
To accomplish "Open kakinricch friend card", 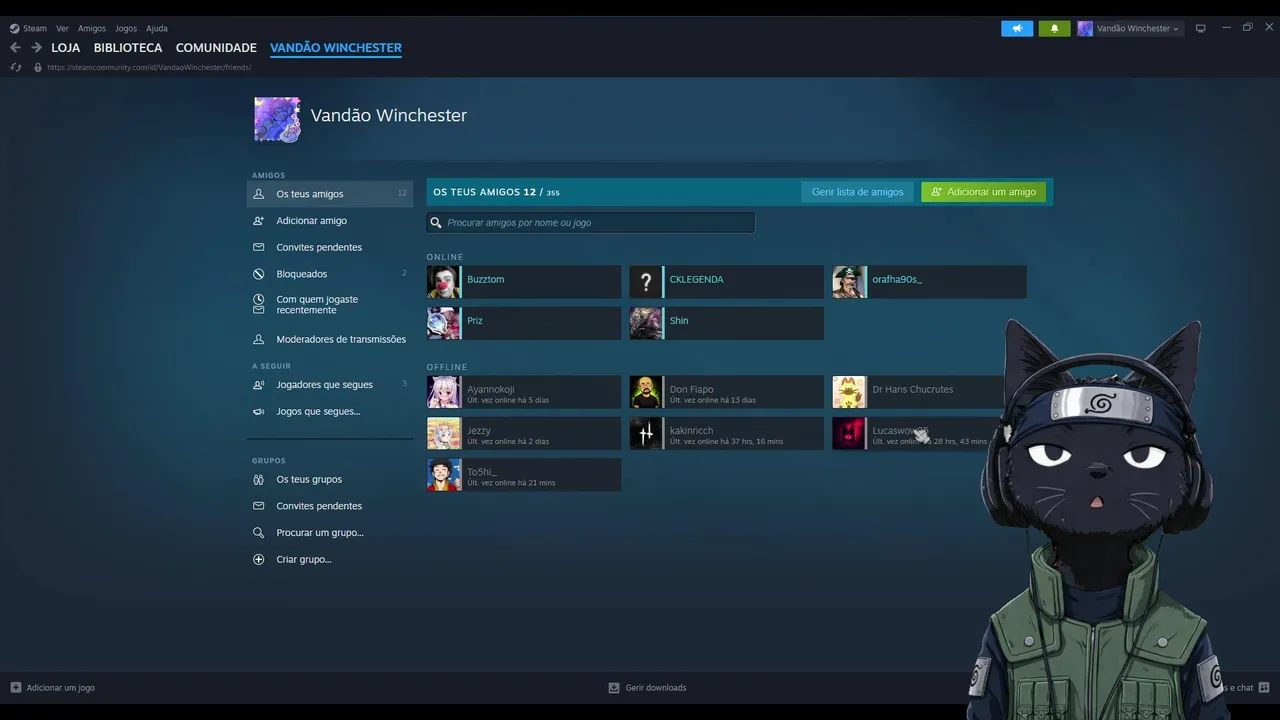I will (x=727, y=433).
